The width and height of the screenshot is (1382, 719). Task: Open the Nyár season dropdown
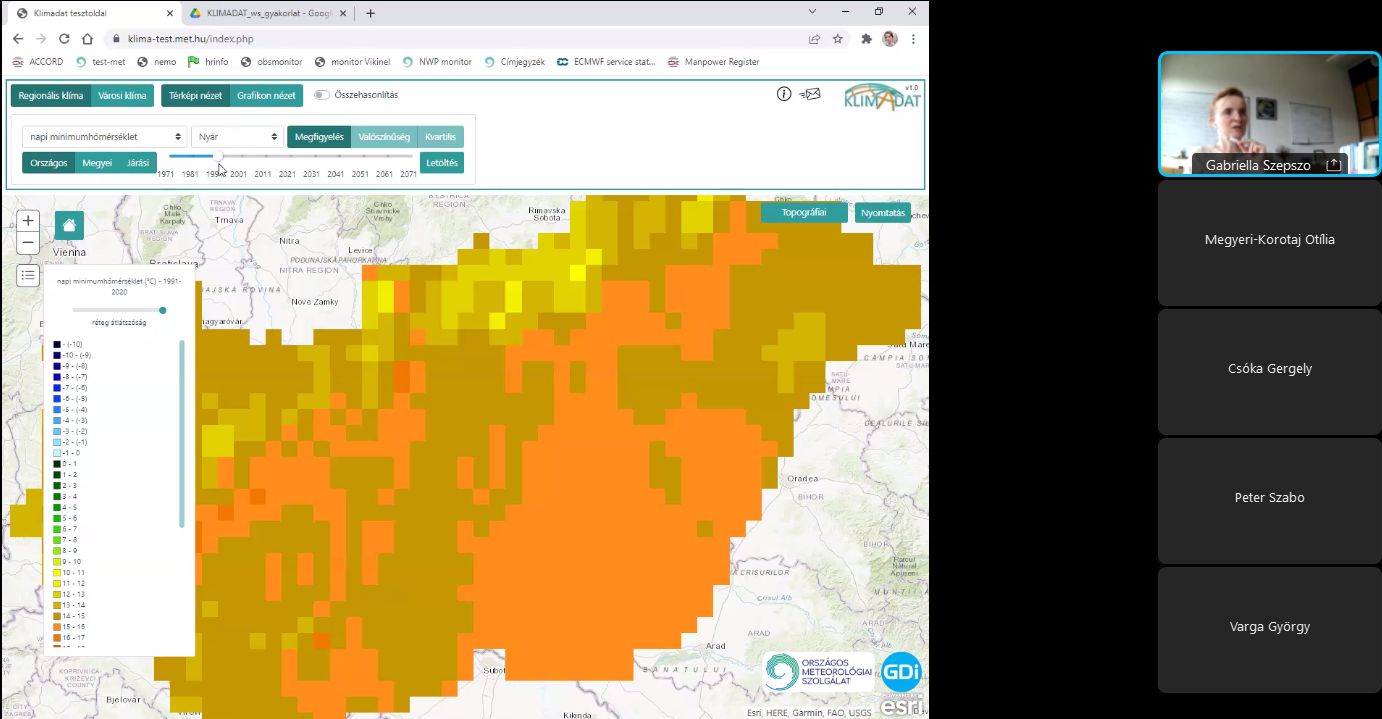(x=237, y=137)
